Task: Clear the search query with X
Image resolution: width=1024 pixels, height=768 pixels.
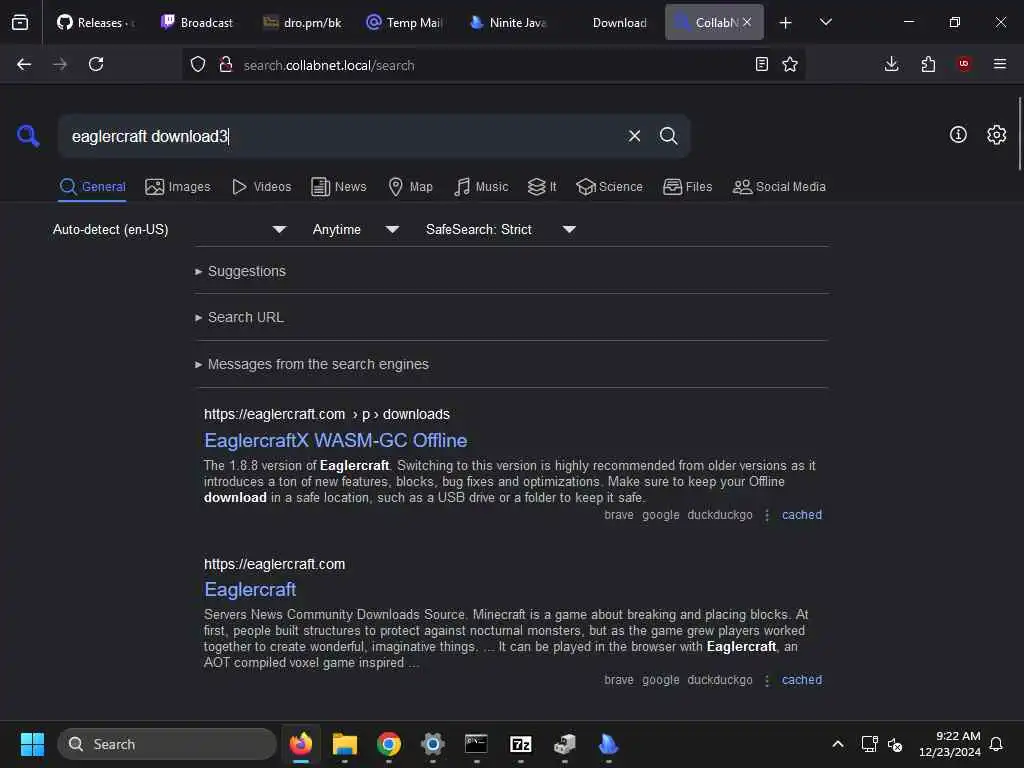Action: [634, 136]
